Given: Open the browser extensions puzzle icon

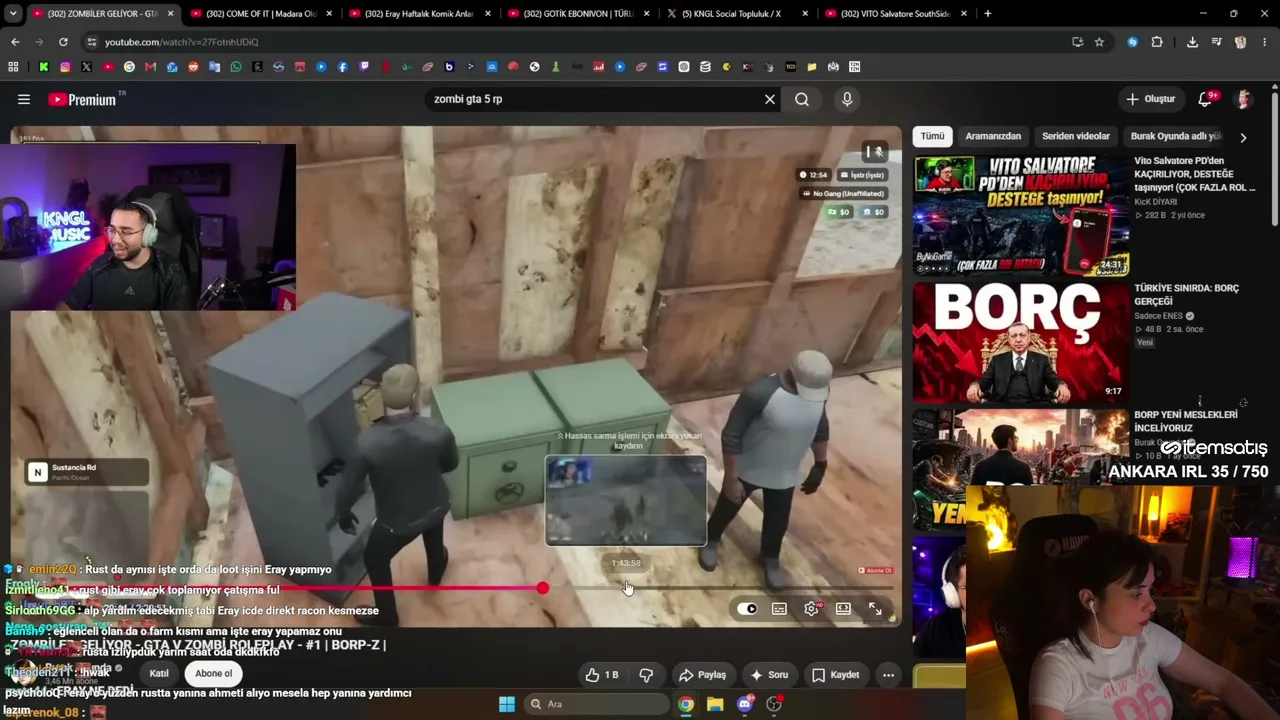Looking at the screenshot, I should (x=1157, y=42).
